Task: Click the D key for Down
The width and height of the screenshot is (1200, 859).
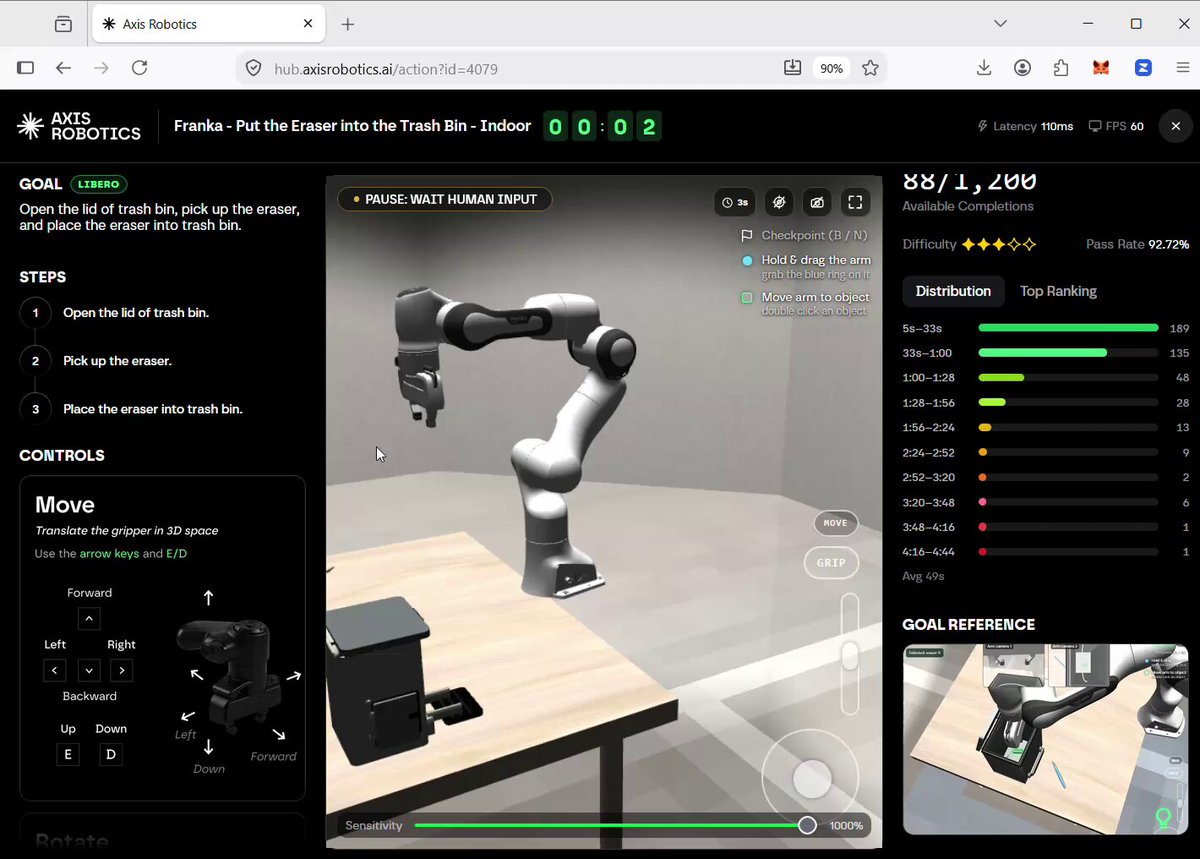Action: (111, 754)
